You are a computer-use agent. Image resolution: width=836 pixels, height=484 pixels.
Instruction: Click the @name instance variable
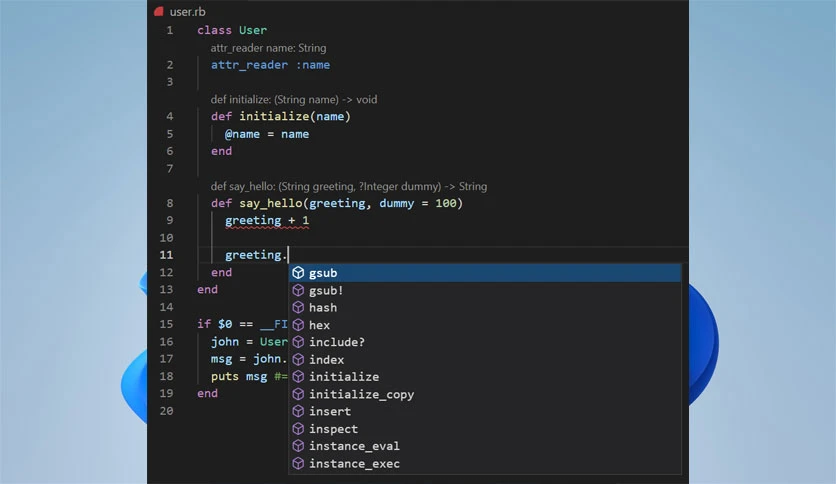click(242, 134)
